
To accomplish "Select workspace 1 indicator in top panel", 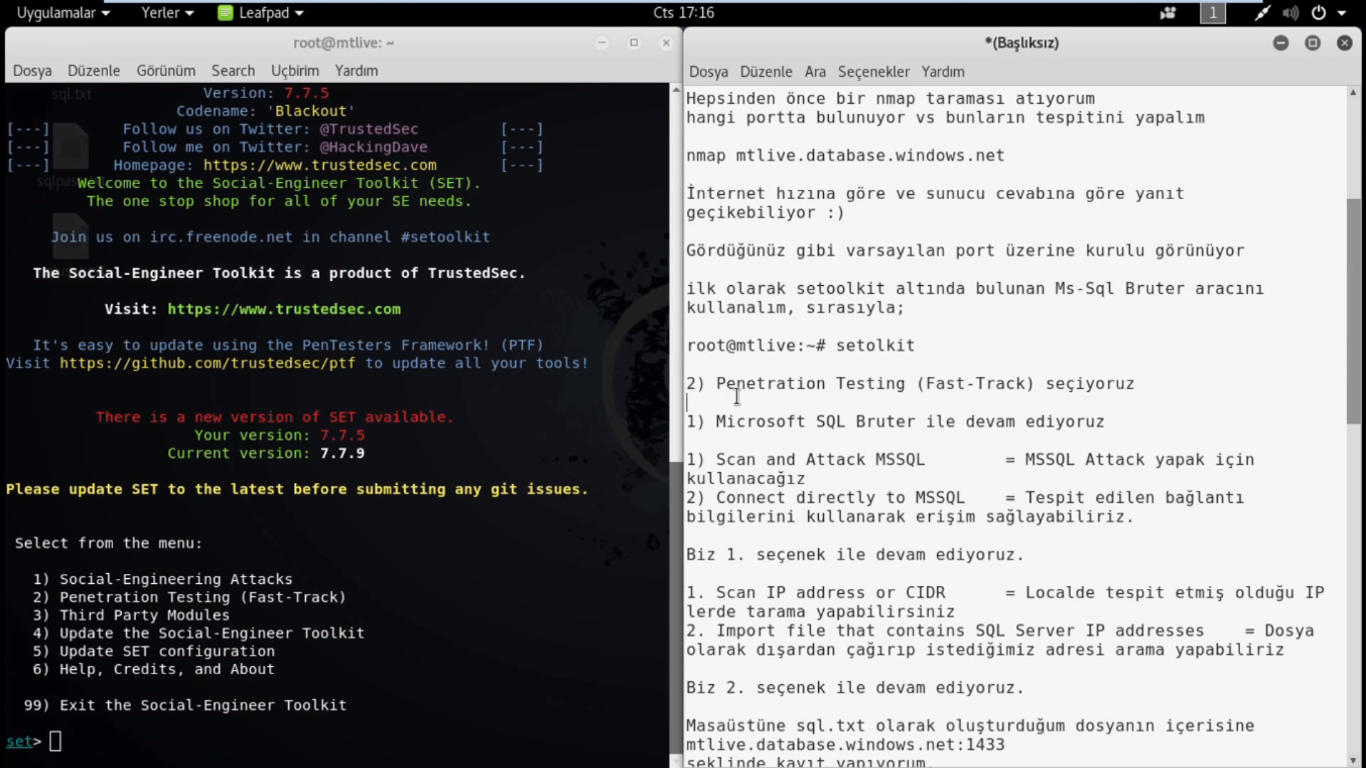I will coord(1212,13).
